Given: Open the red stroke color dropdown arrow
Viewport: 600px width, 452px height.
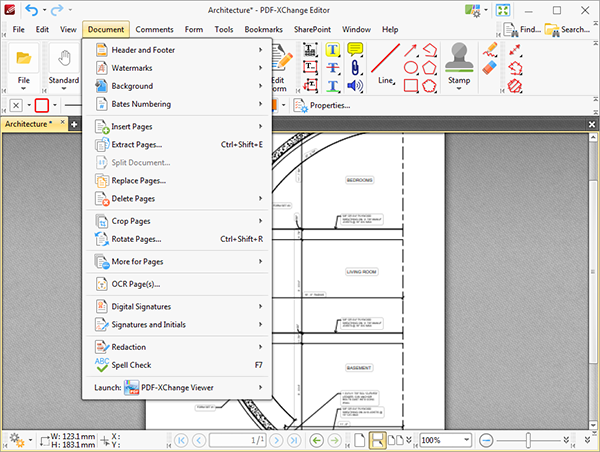Looking at the screenshot, I should [57, 105].
